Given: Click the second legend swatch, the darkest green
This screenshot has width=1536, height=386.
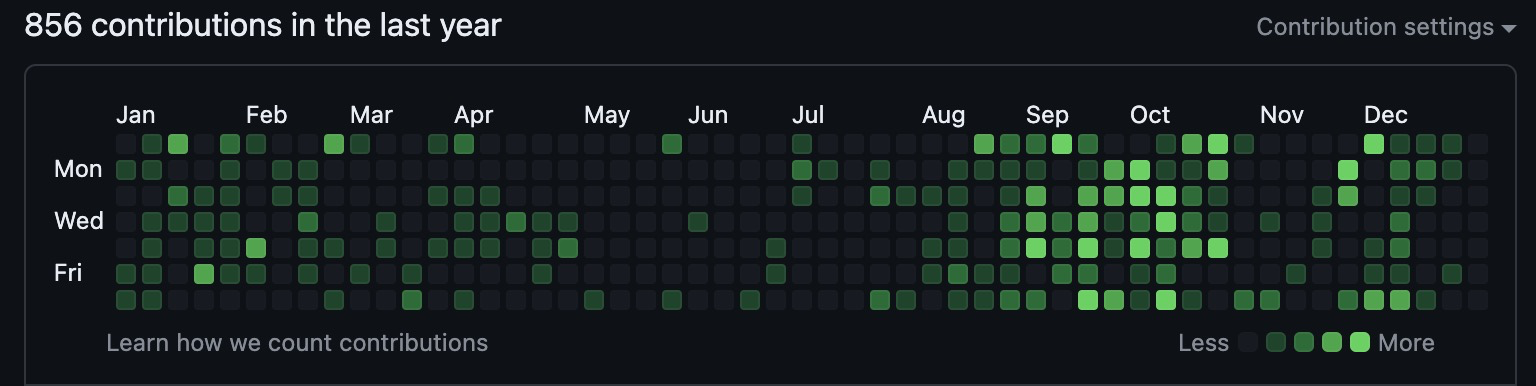Looking at the screenshot, I should point(1276,343).
